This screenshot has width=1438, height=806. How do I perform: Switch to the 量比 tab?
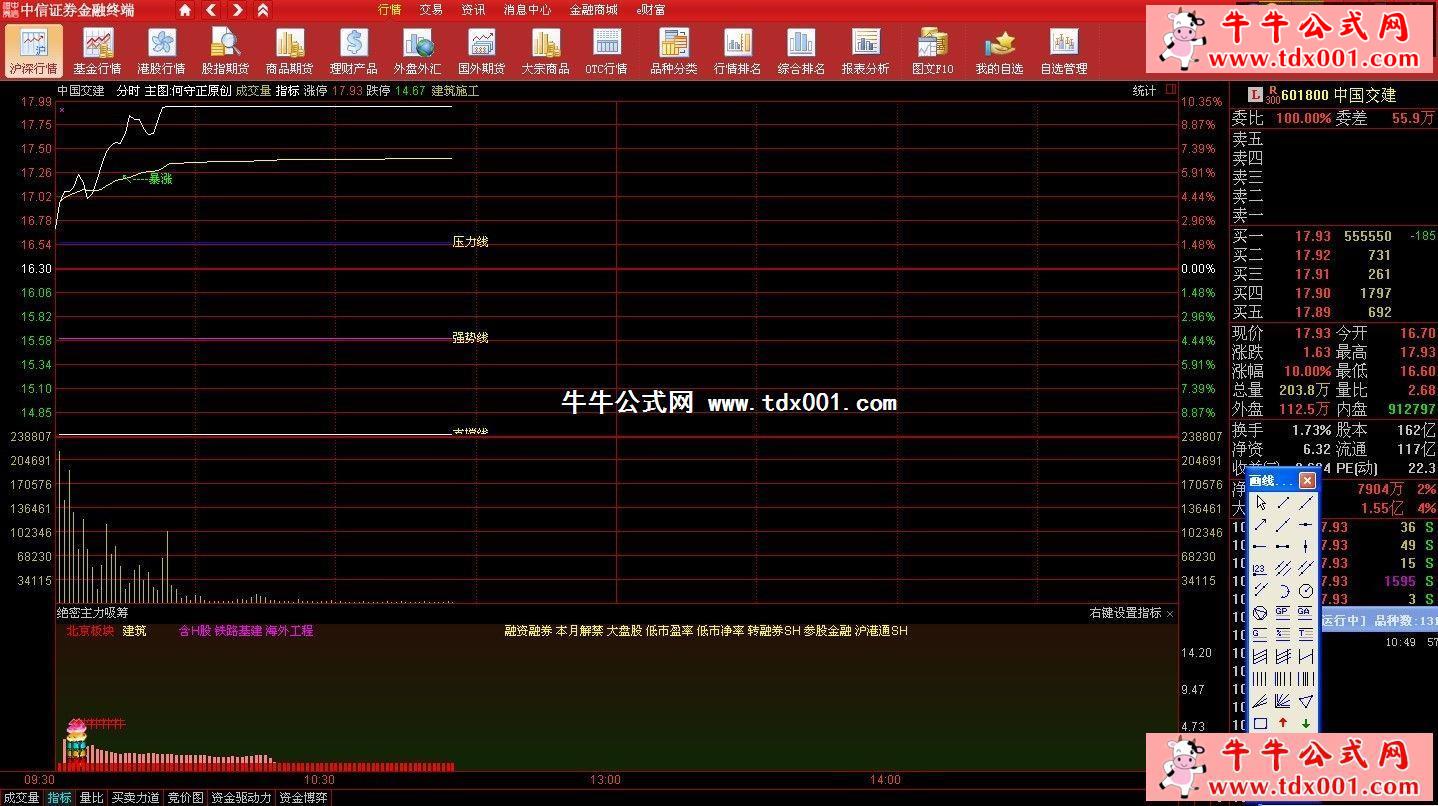pyautogui.click(x=91, y=798)
